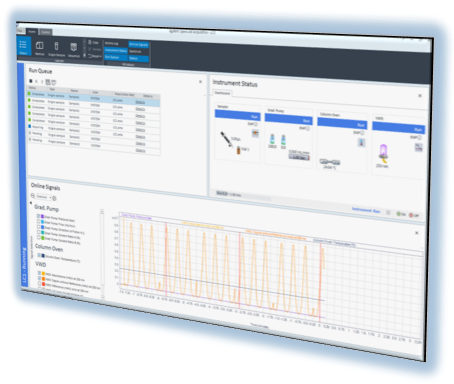Collapse the signal selection panel arrow

point(31,203)
